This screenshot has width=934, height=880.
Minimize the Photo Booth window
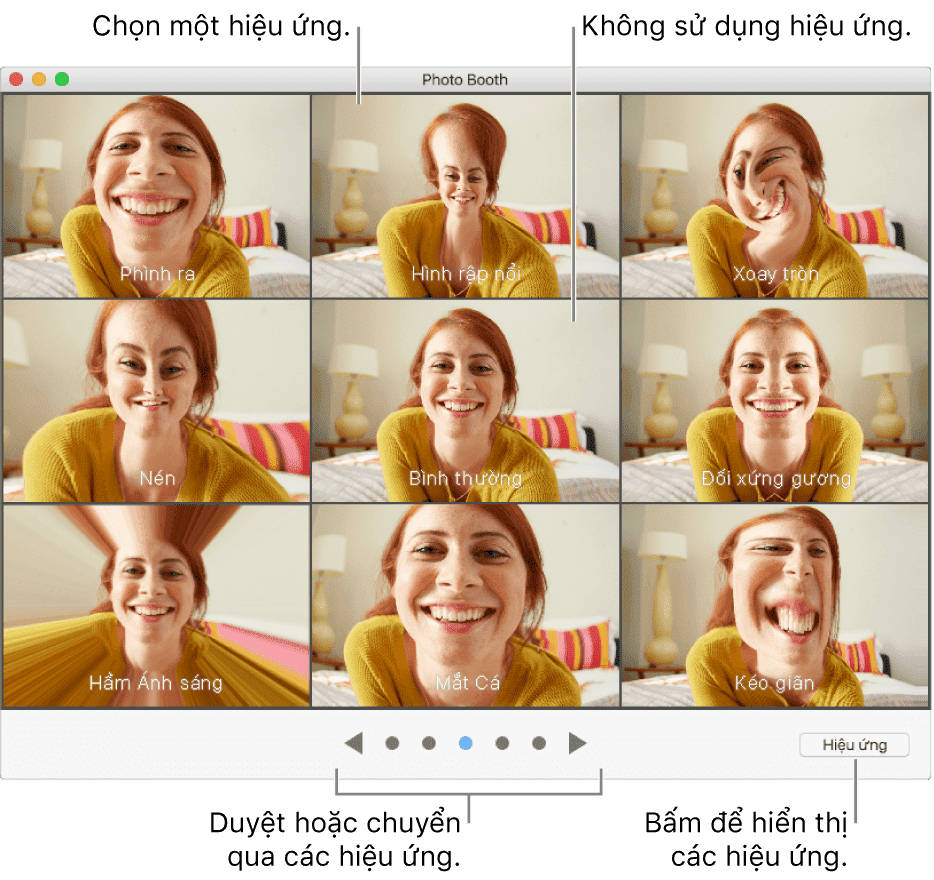(39, 79)
